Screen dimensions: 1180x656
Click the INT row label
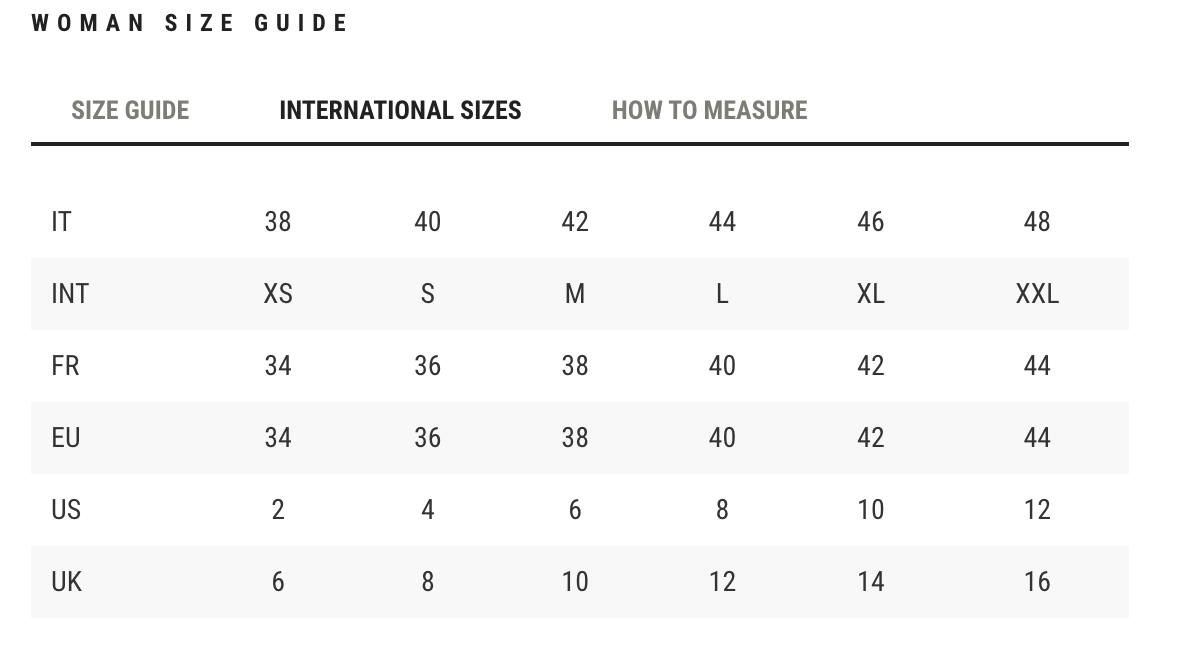(x=70, y=293)
